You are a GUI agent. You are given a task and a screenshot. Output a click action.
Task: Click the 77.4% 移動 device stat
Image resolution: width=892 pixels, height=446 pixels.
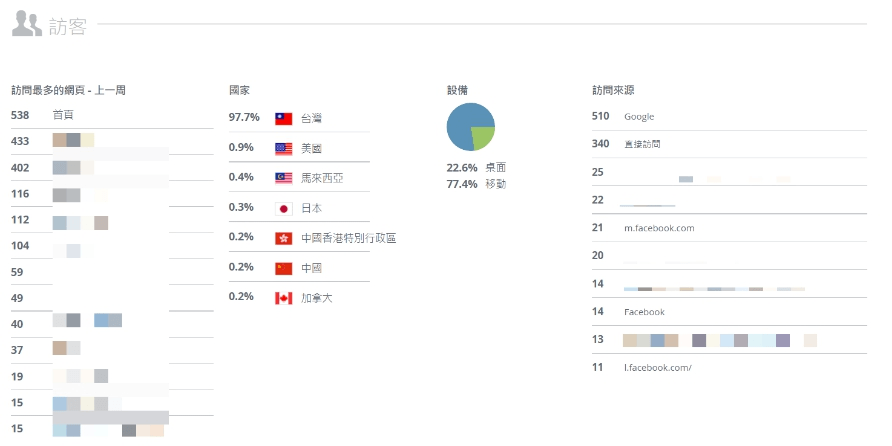tap(477, 184)
